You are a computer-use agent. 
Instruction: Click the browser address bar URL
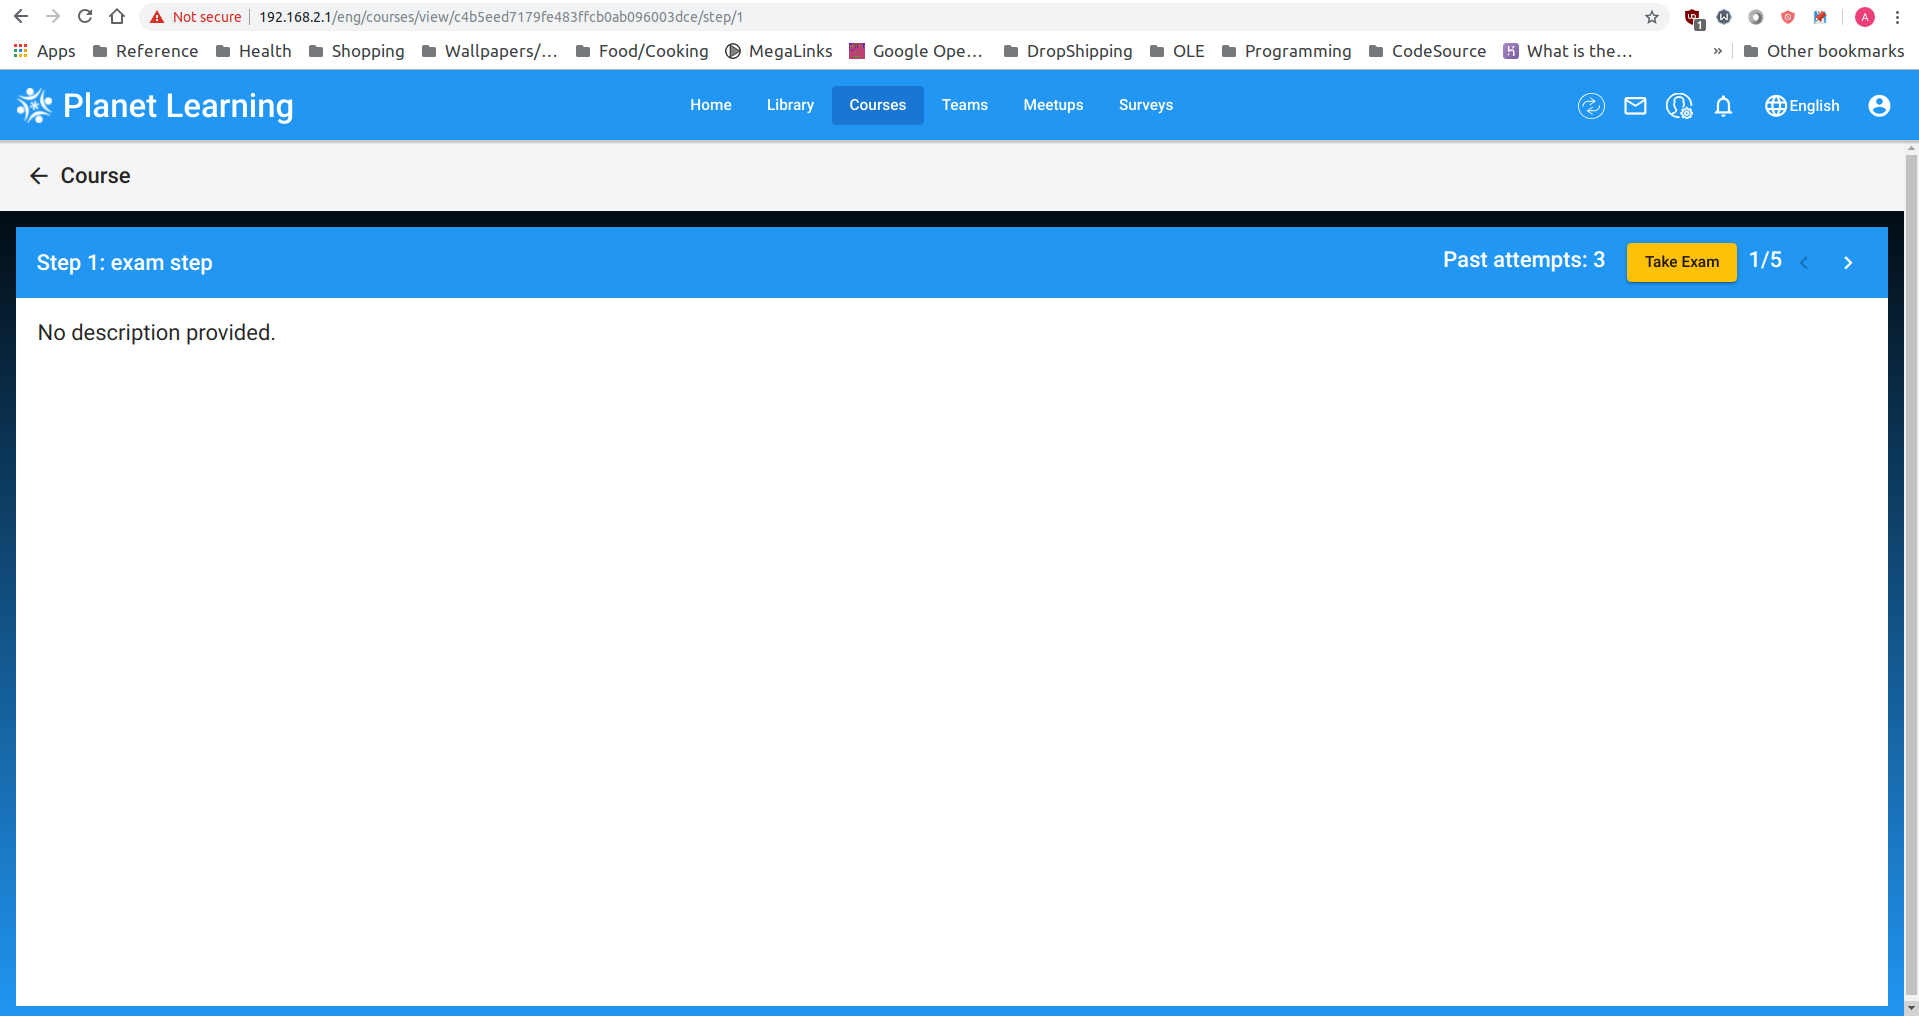coord(501,17)
